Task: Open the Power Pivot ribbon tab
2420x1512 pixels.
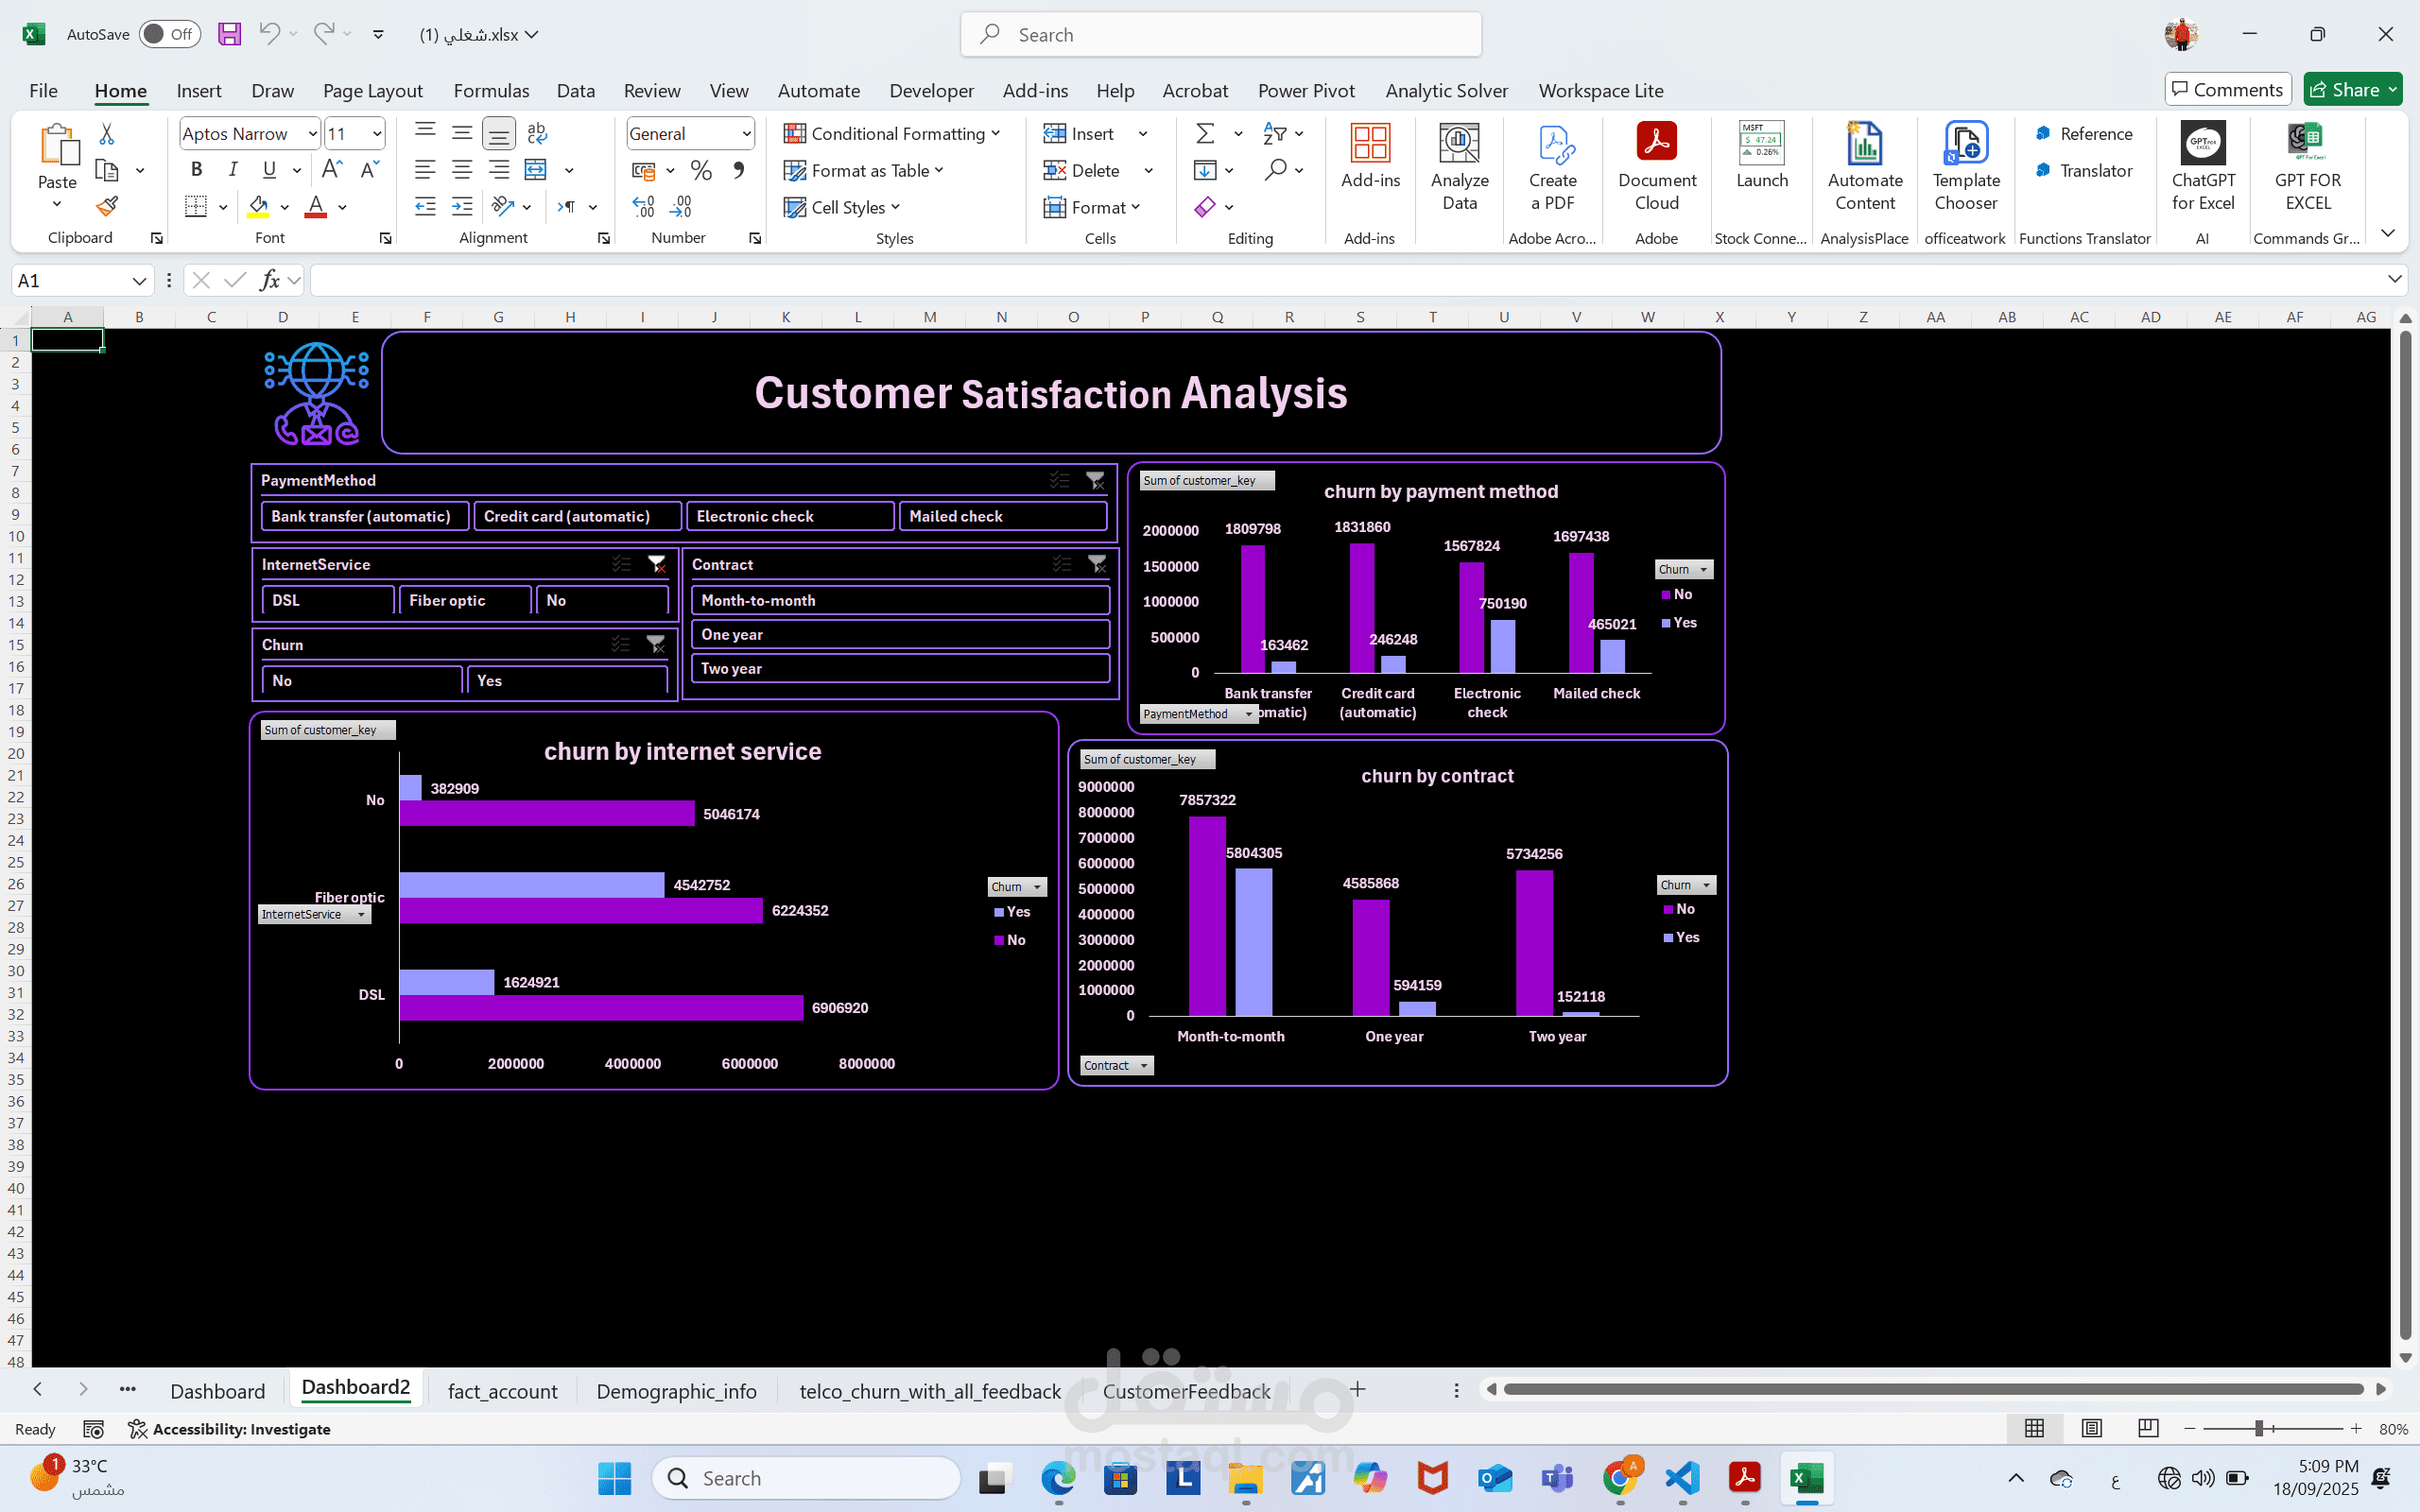Action: coord(1305,90)
